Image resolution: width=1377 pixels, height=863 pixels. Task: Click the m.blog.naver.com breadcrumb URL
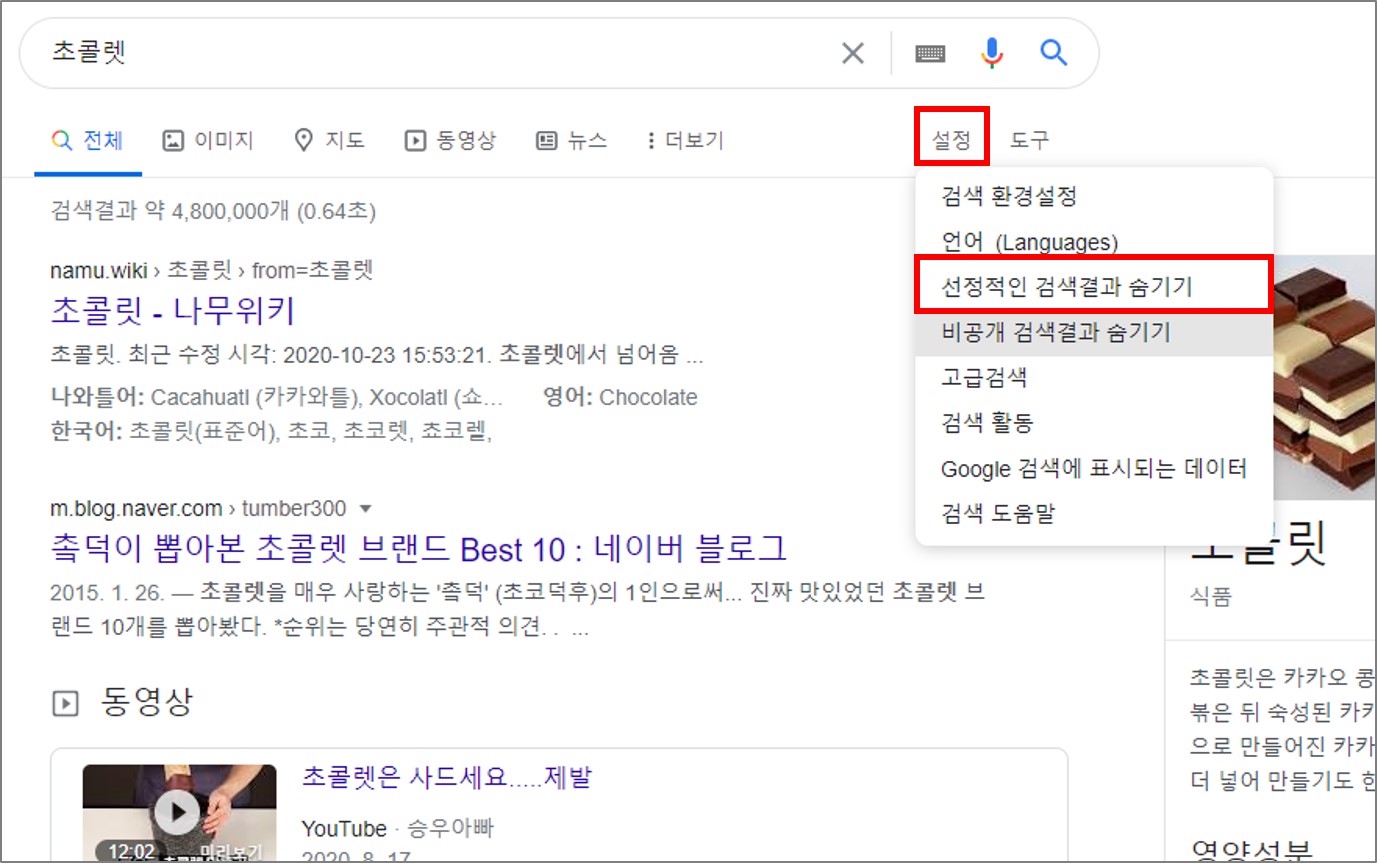pyautogui.click(x=196, y=508)
